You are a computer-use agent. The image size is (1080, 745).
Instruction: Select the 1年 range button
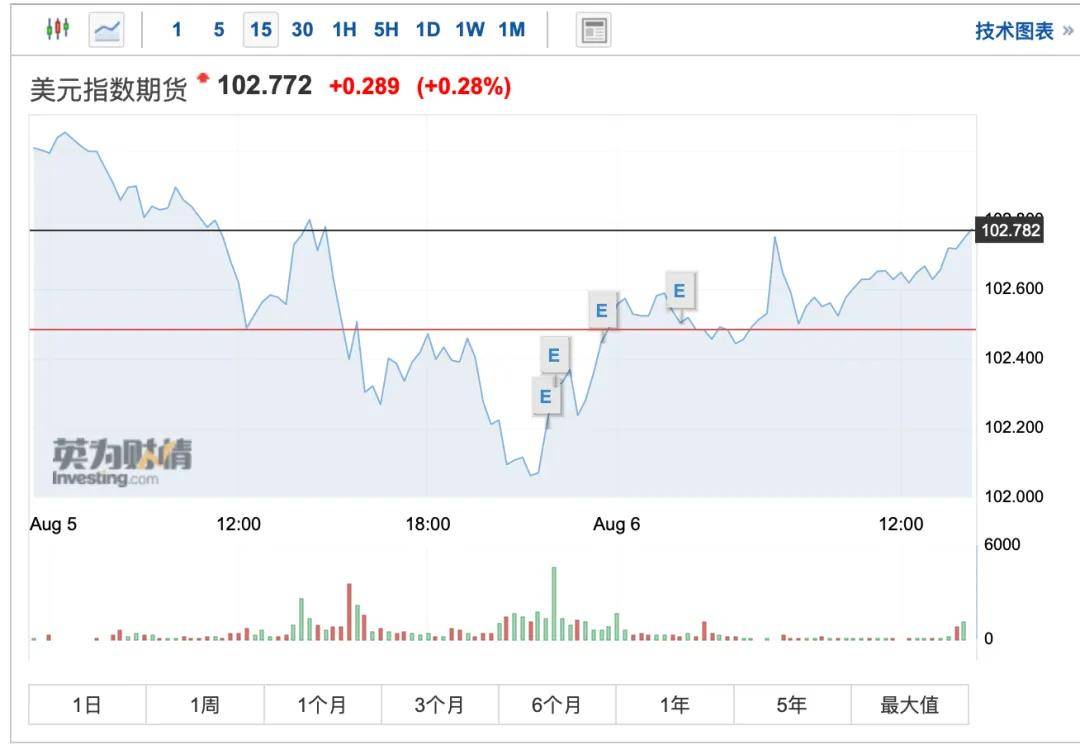(674, 705)
